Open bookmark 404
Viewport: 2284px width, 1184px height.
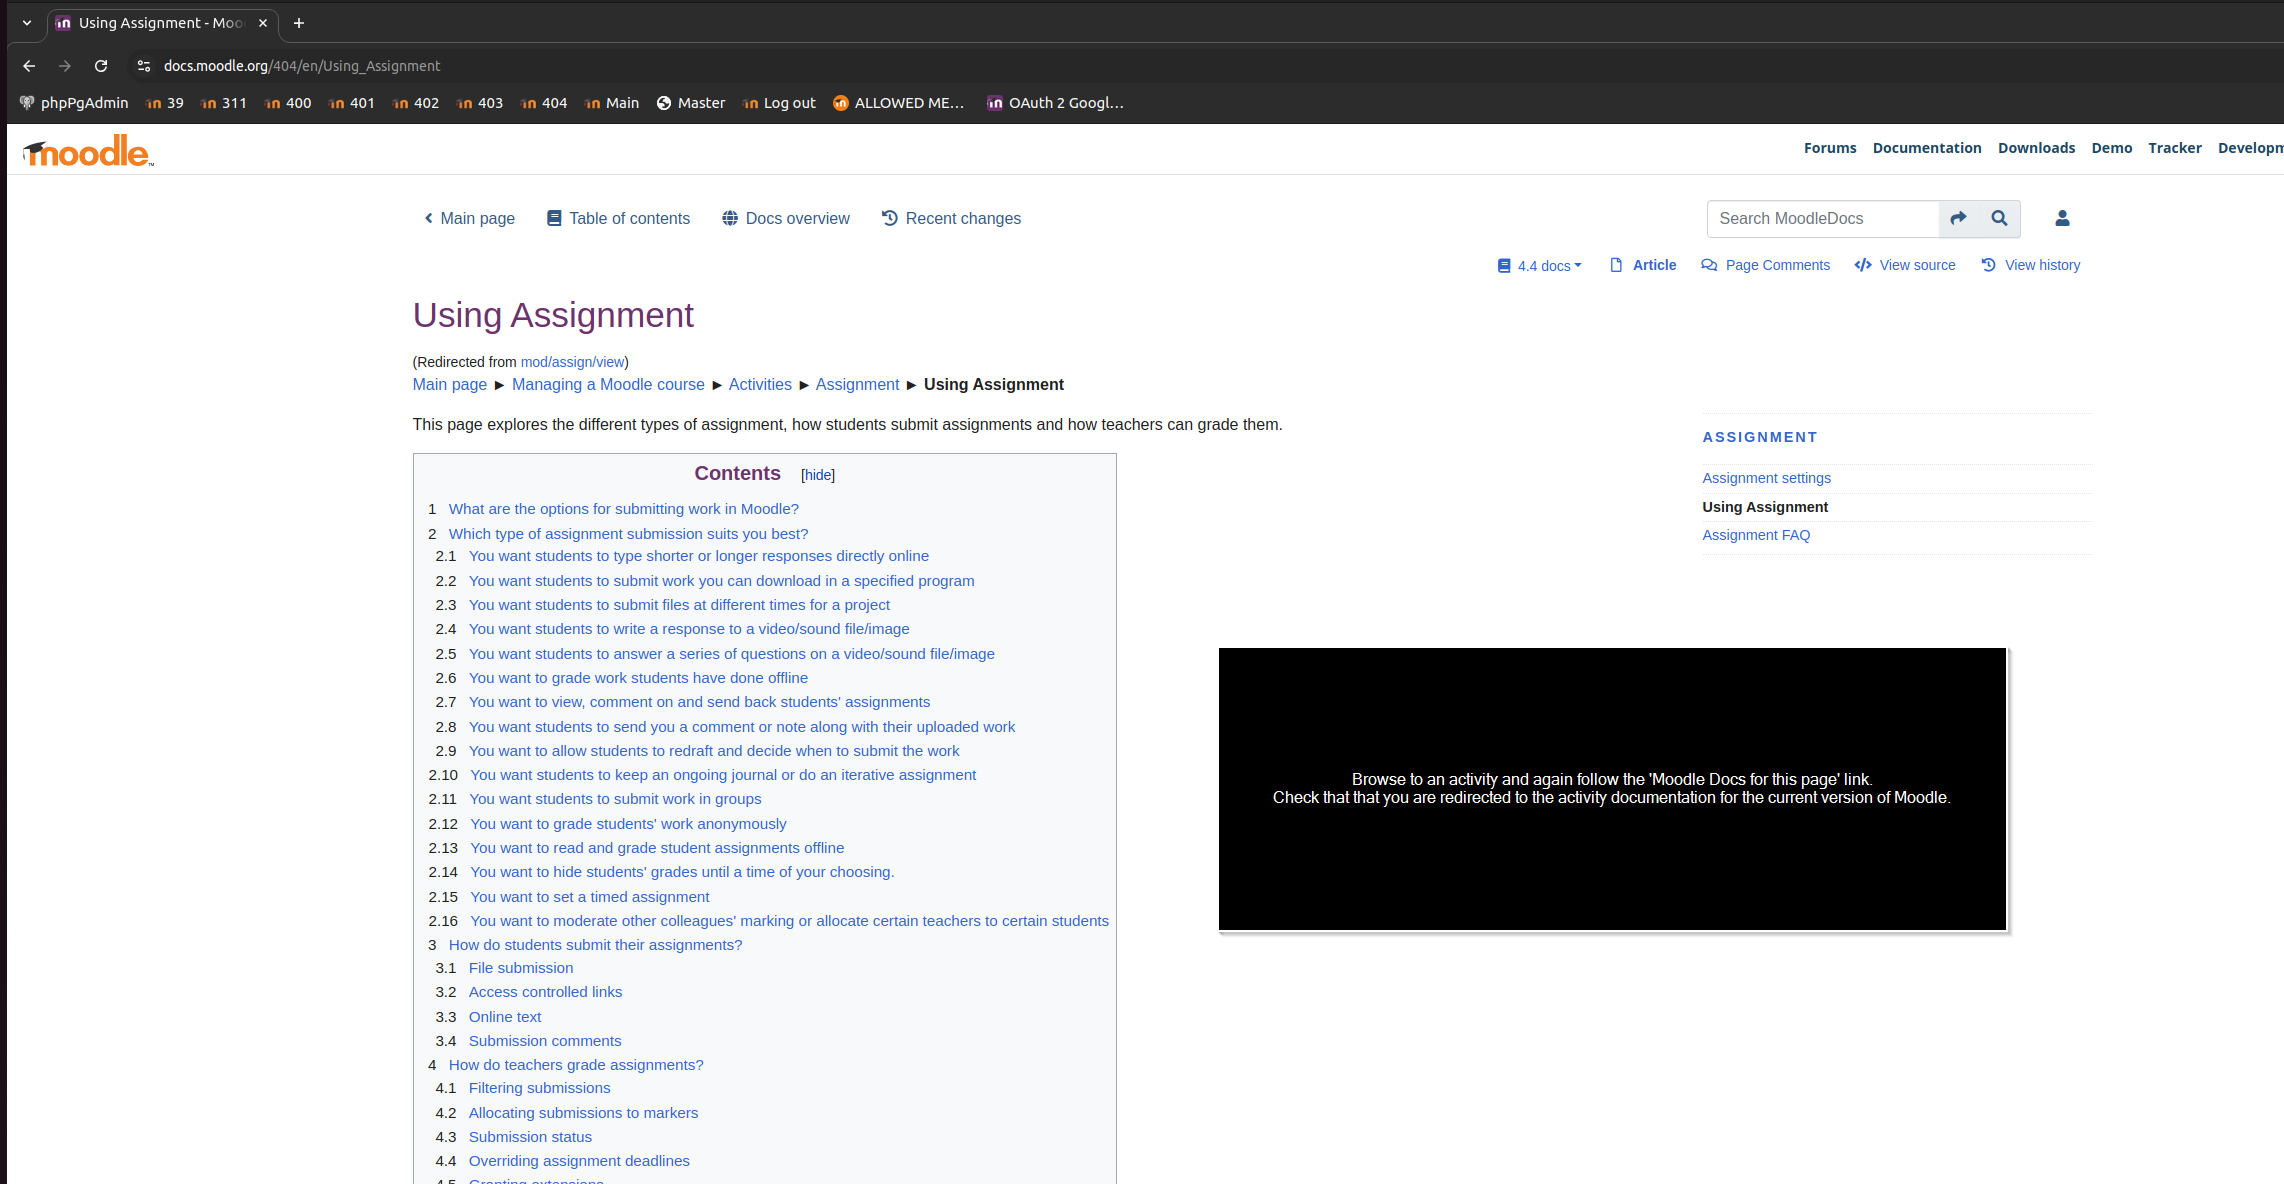pos(544,103)
